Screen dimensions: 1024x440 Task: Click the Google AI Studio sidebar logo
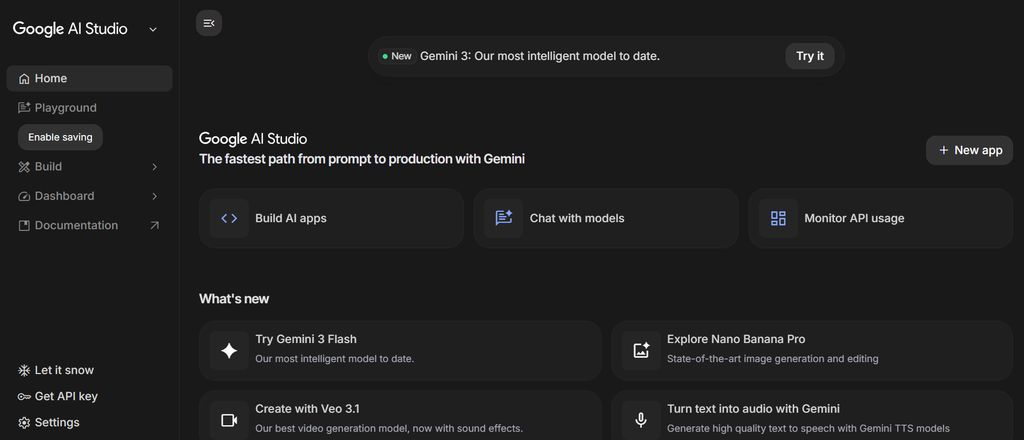[70, 29]
